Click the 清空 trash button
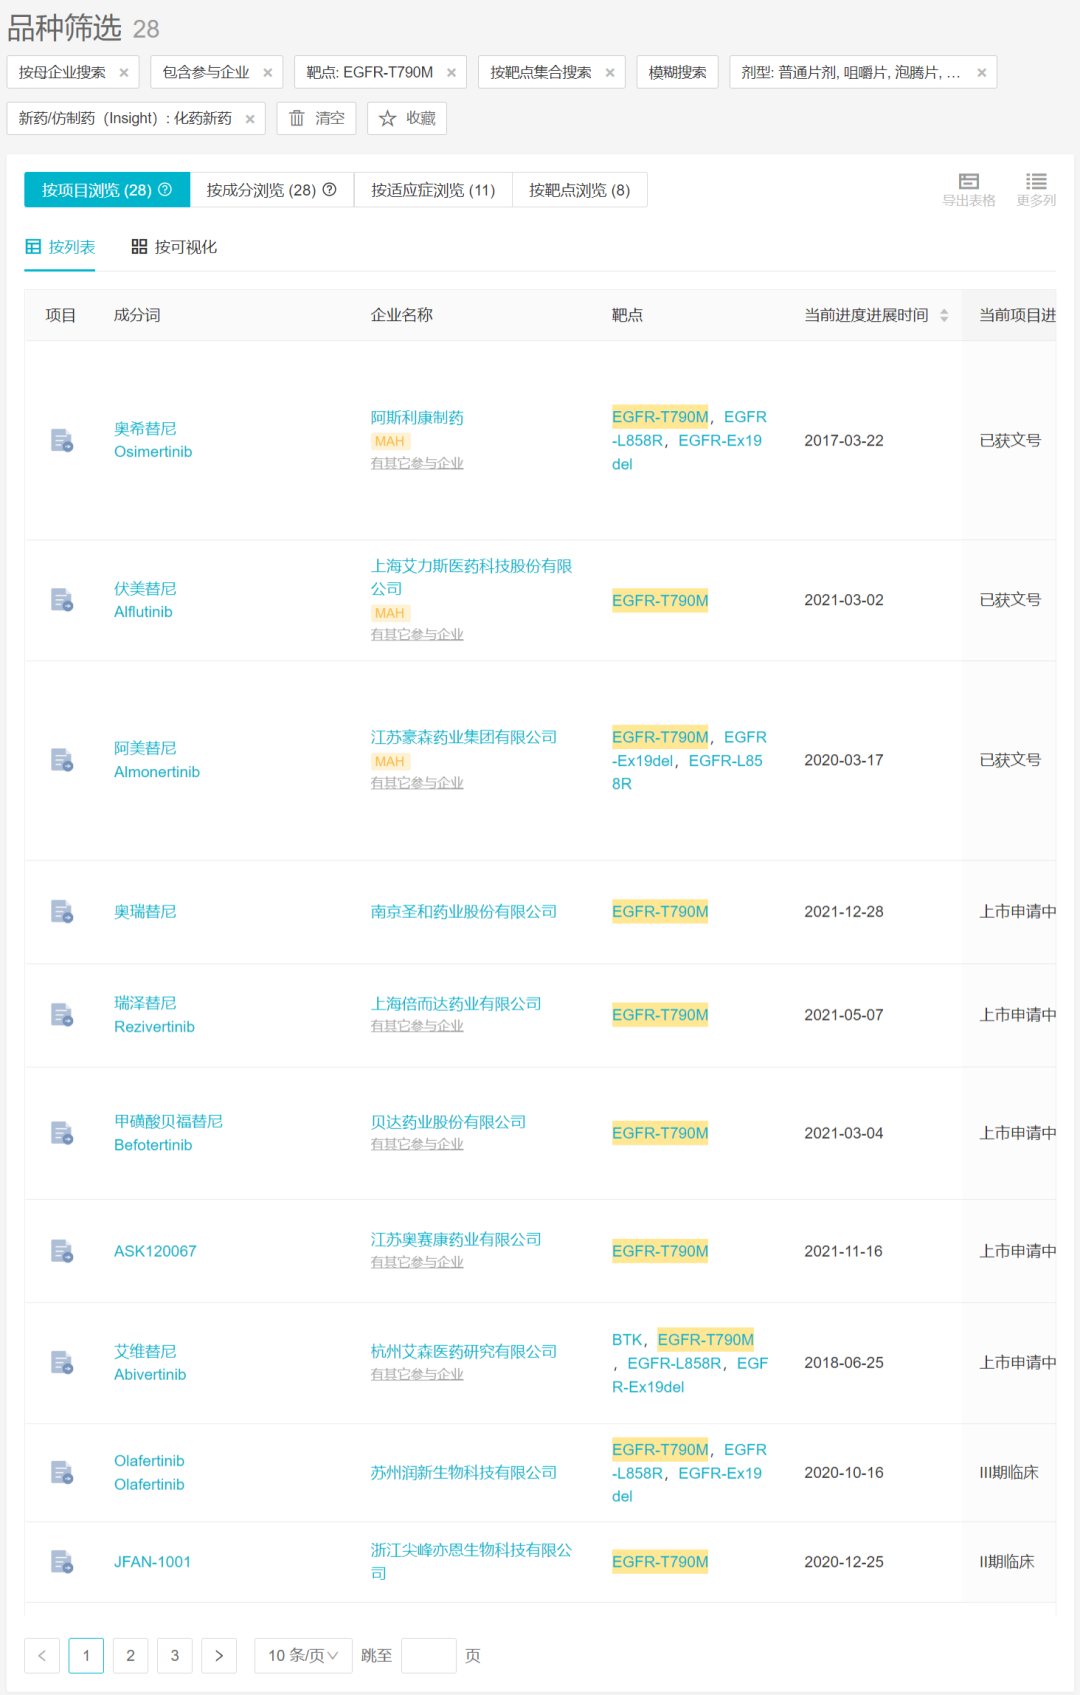Image resolution: width=1080 pixels, height=1695 pixels. 316,118
